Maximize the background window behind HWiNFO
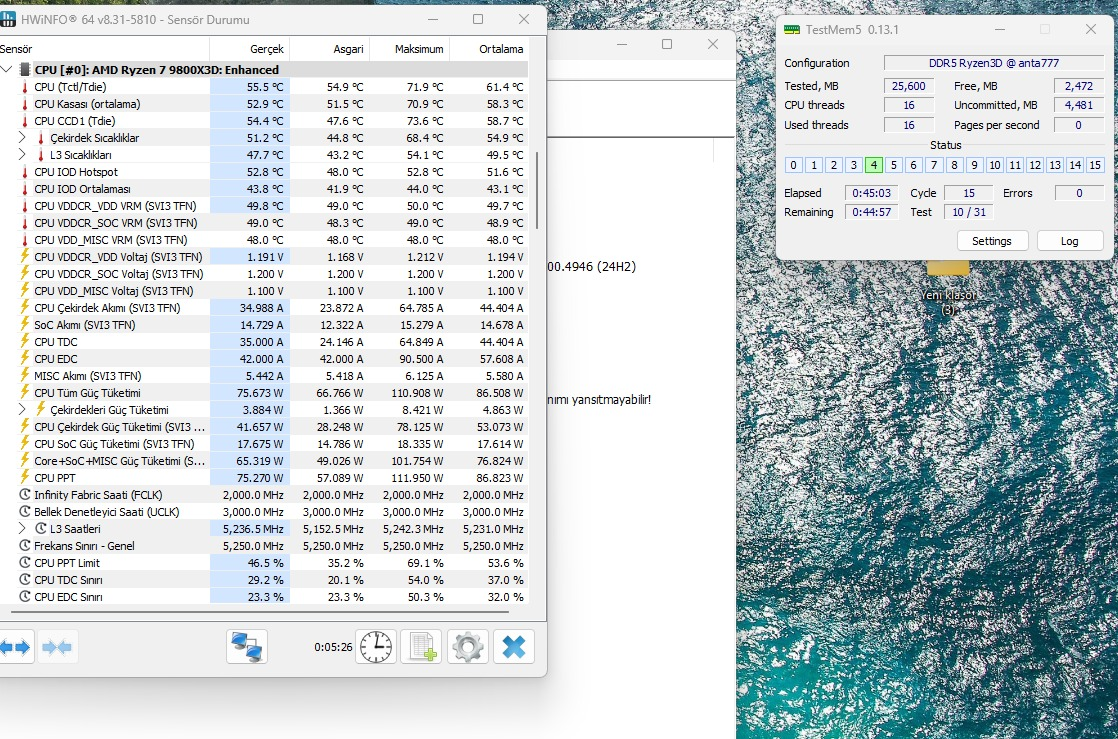 tap(667, 44)
